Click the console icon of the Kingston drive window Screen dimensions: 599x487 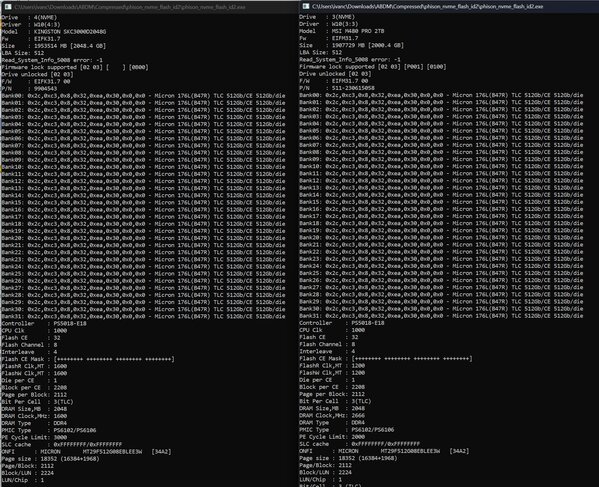(8, 7)
